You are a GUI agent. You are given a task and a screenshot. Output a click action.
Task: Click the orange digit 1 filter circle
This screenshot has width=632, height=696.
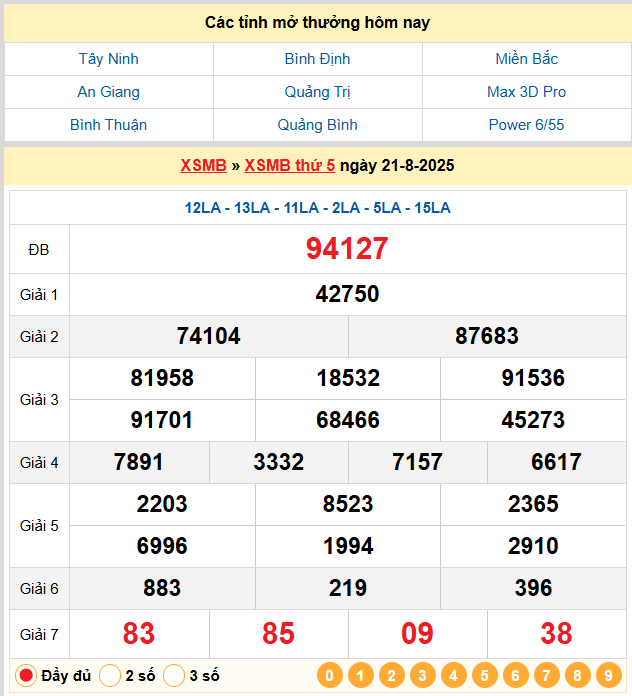tap(360, 676)
